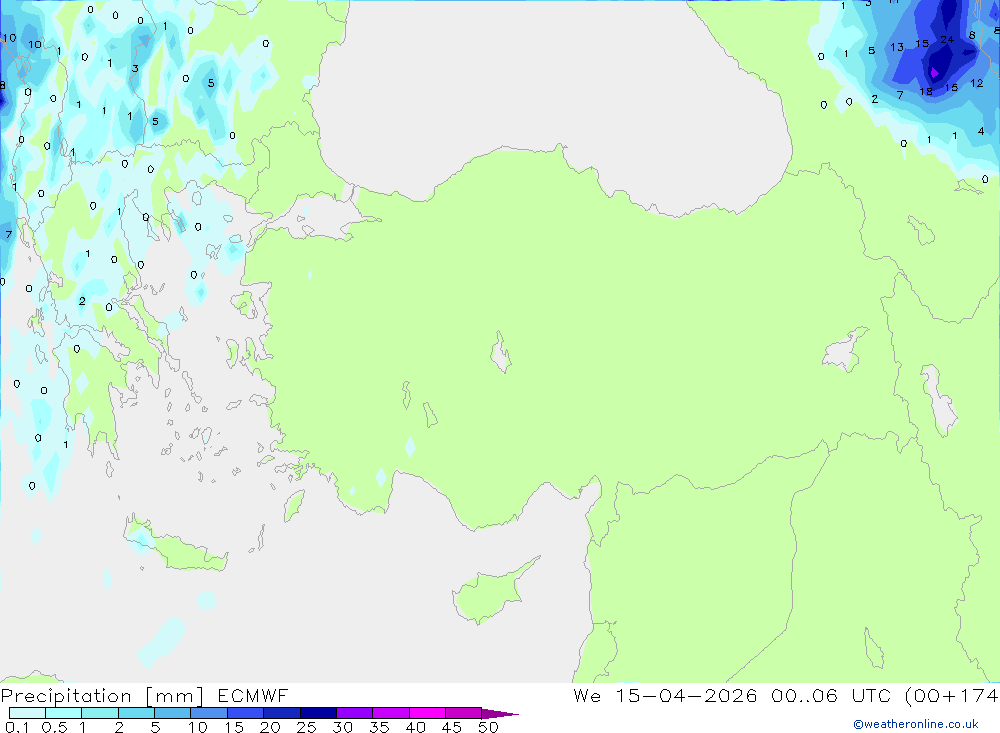Pick the 2–5 mm legend color swatch
1000x733 pixels.
(x=136, y=713)
